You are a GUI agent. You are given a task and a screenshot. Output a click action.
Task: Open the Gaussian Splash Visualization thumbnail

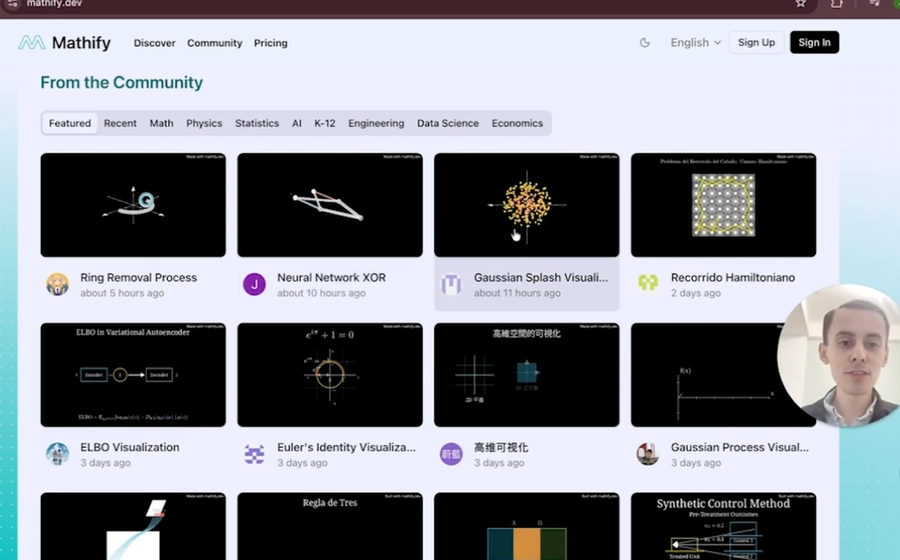click(527, 205)
